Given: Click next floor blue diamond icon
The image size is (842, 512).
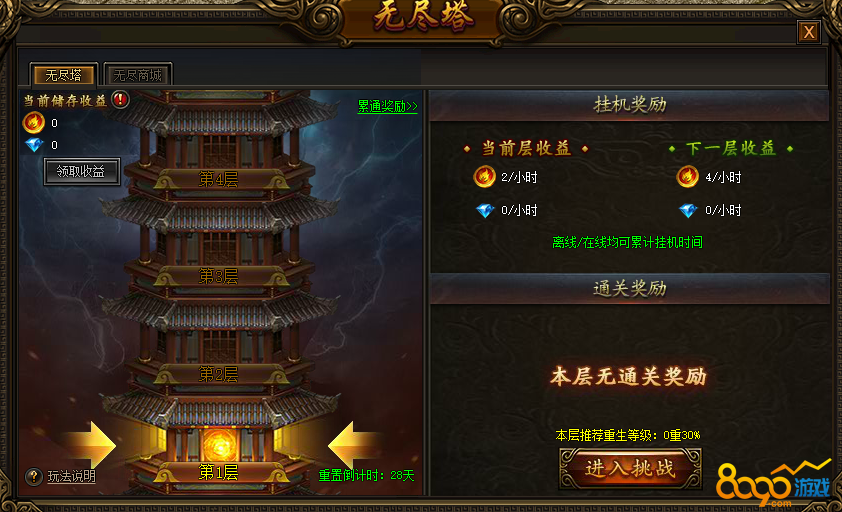Looking at the screenshot, I should click(x=688, y=210).
